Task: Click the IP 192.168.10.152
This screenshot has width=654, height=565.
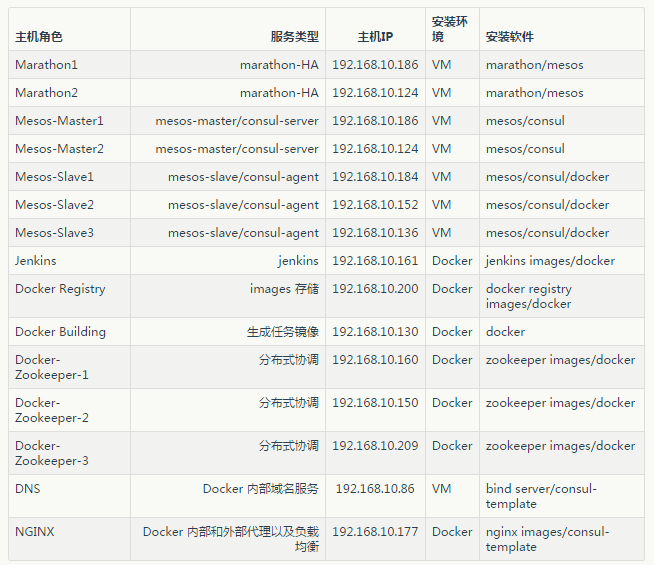Action: coord(375,205)
